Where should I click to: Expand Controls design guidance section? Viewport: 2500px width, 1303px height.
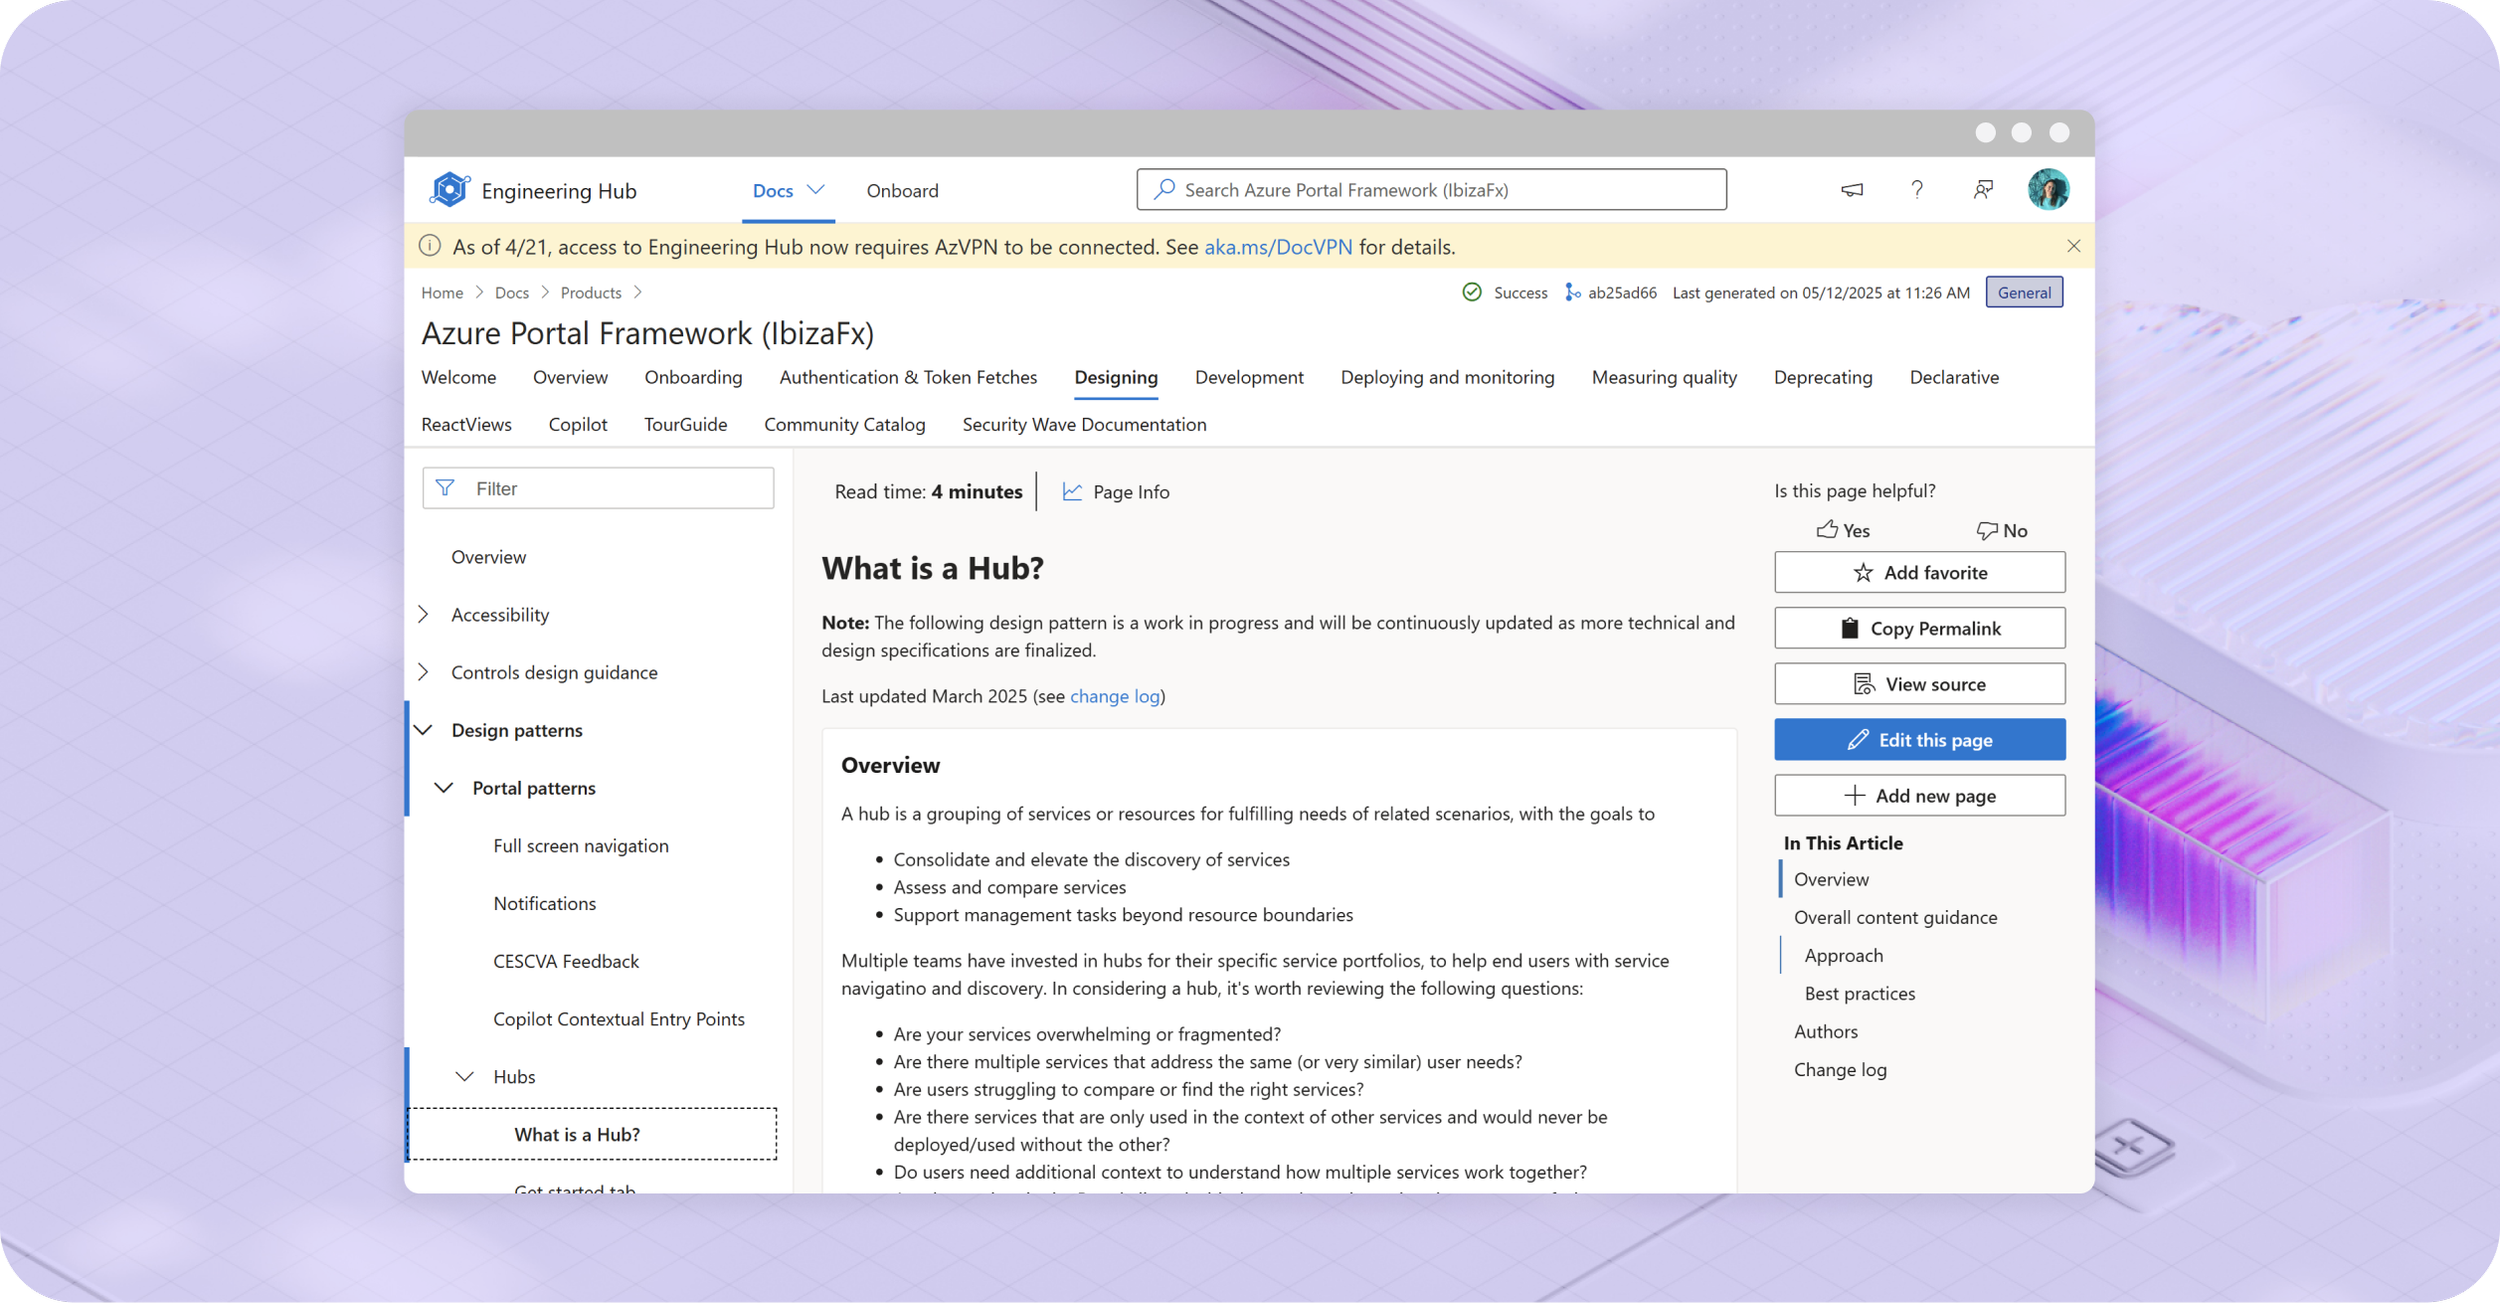(424, 672)
